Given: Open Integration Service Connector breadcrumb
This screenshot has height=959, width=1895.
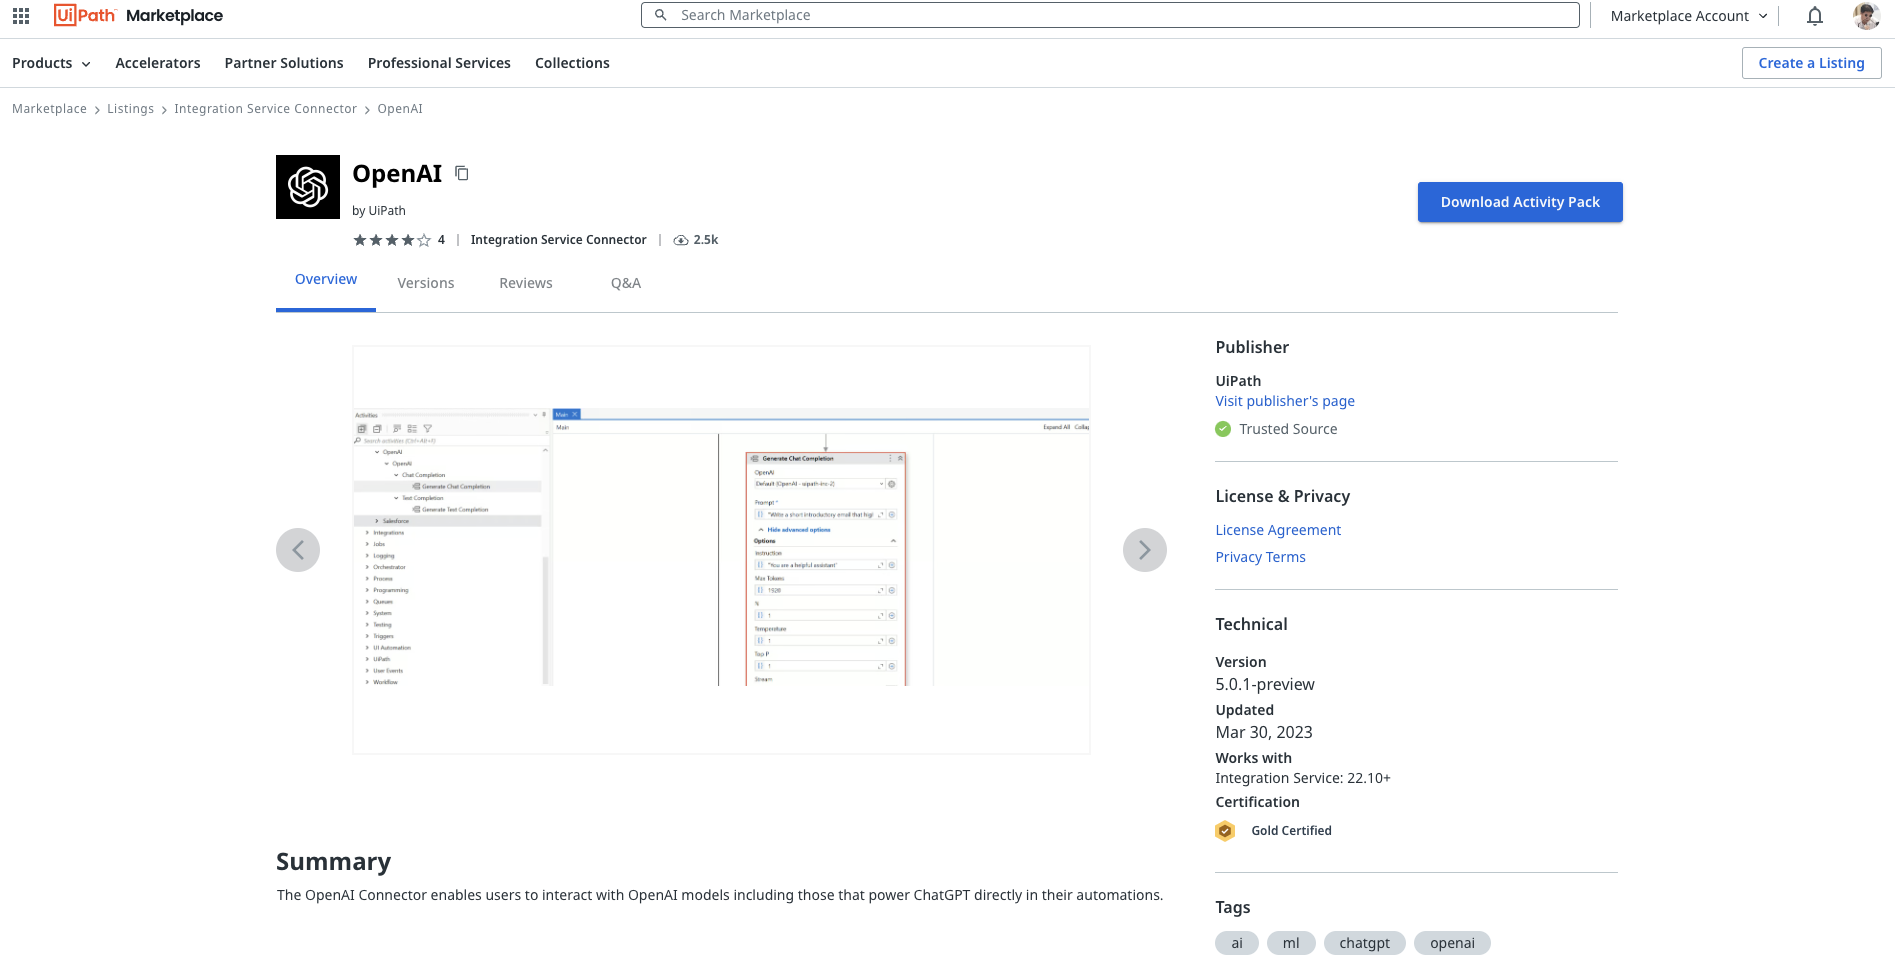Looking at the screenshot, I should pos(265,109).
